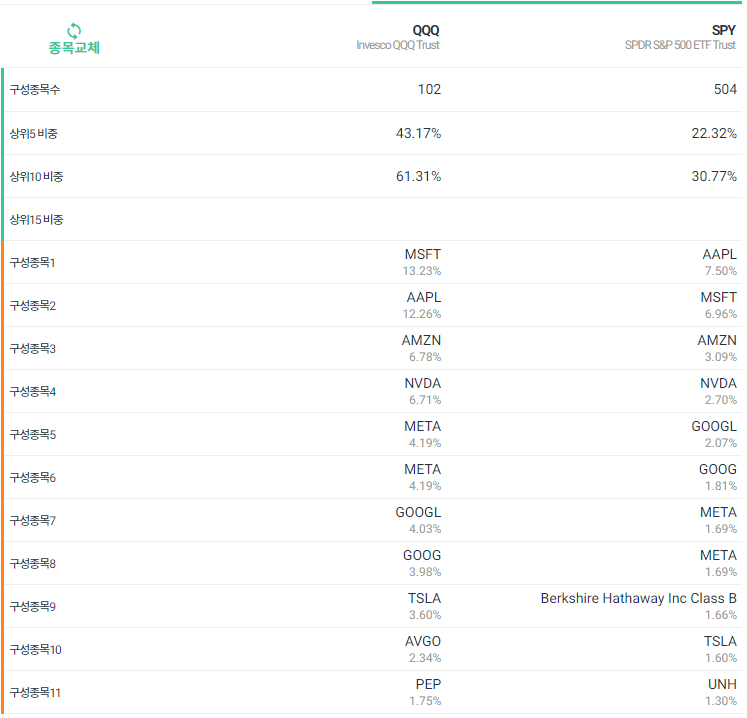The image size is (747, 718).
Task: Select NVDA in the SPY column
Action: coord(718,384)
